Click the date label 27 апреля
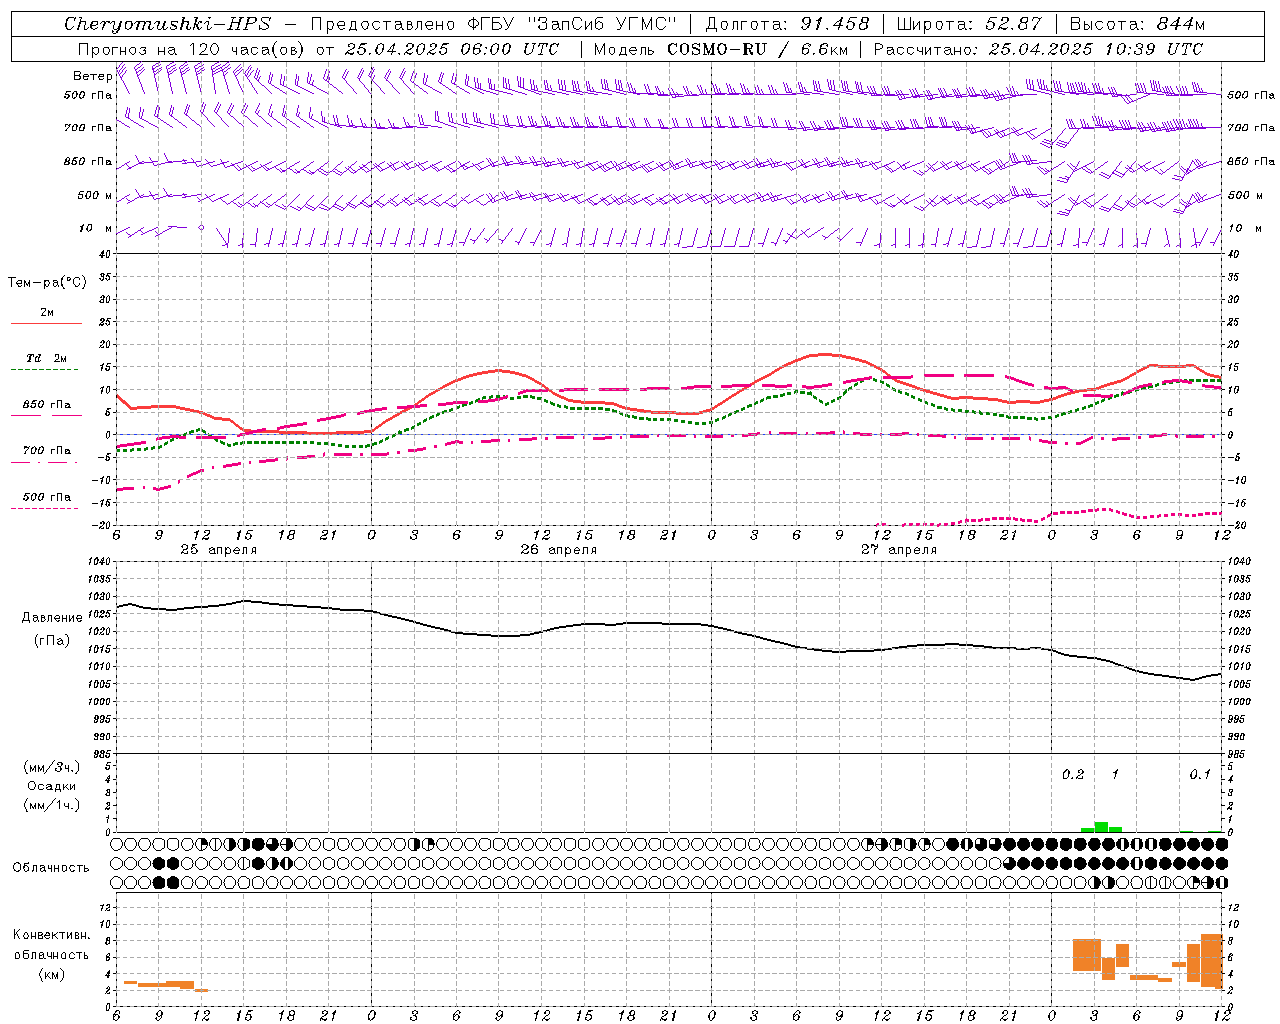The width and height of the screenshot is (1280, 1024). [899, 550]
